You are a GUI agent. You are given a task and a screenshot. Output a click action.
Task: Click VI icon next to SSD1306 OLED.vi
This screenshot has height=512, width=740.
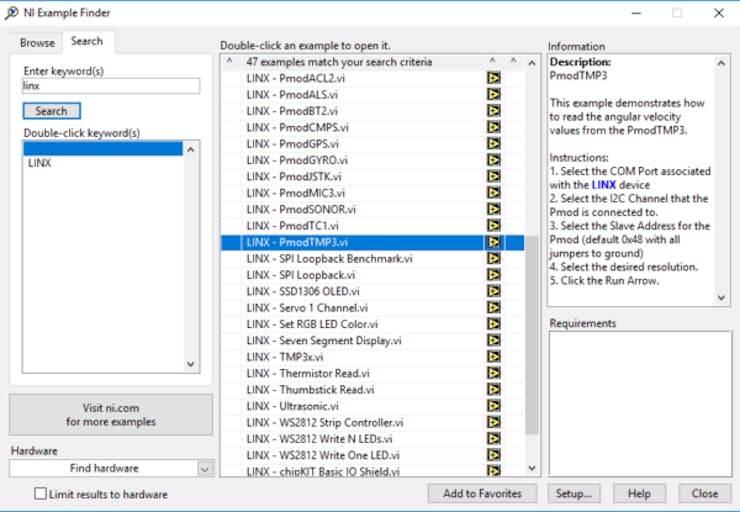[494, 291]
